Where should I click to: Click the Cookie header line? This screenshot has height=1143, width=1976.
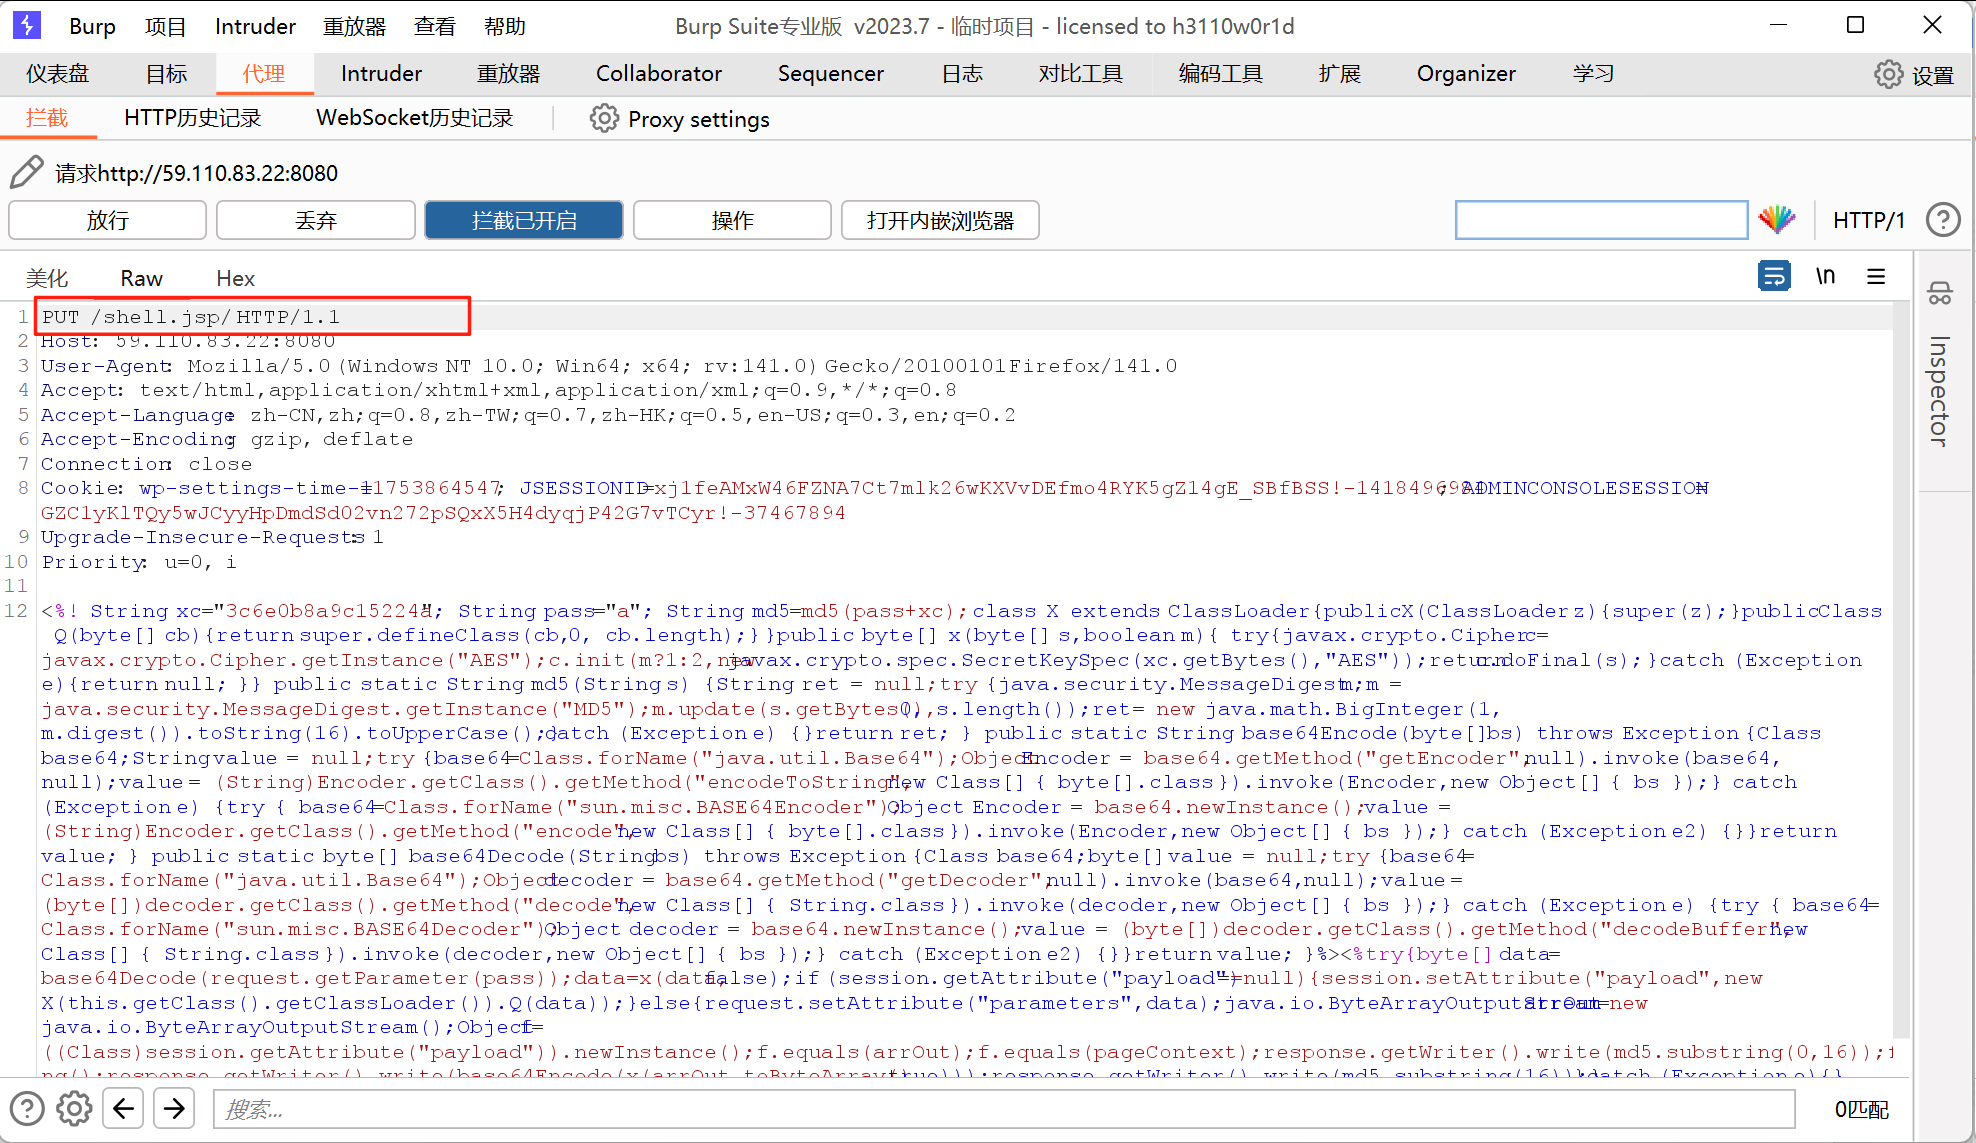click(874, 500)
